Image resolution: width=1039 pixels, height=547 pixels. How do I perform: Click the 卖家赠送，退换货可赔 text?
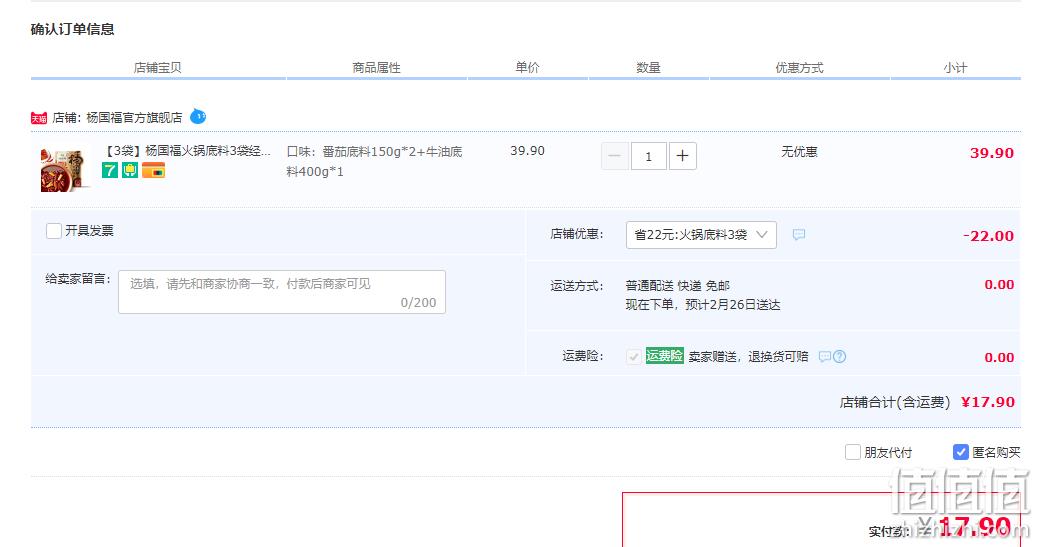748,356
